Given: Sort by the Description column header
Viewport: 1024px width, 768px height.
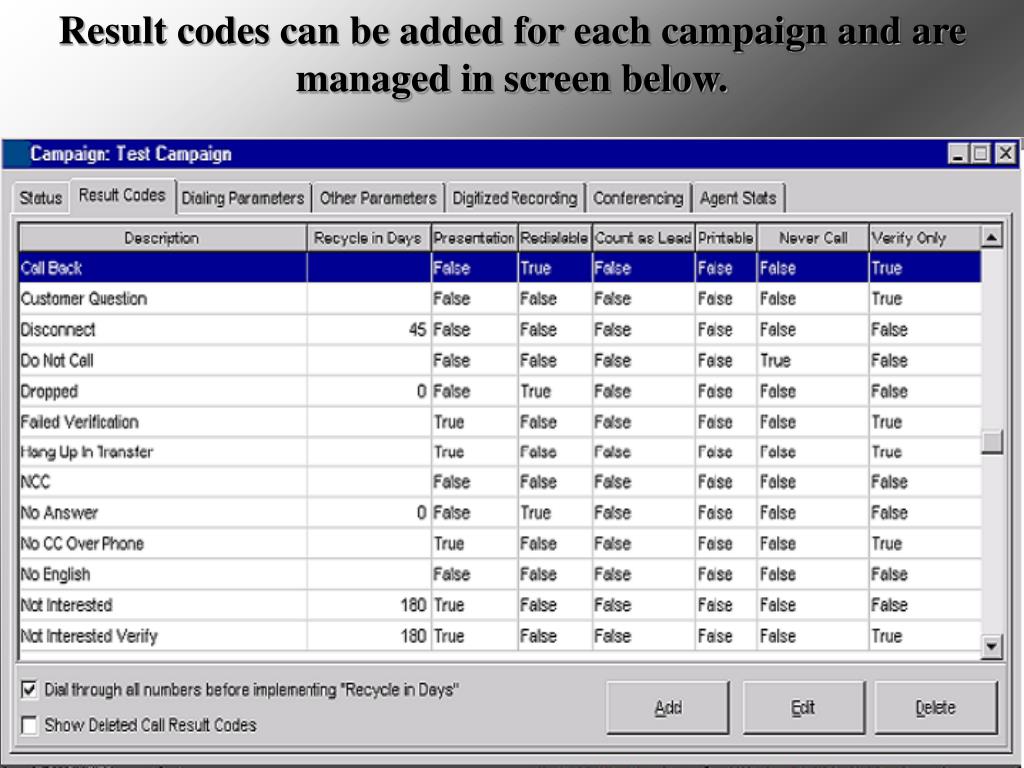Looking at the screenshot, I should [x=162, y=238].
